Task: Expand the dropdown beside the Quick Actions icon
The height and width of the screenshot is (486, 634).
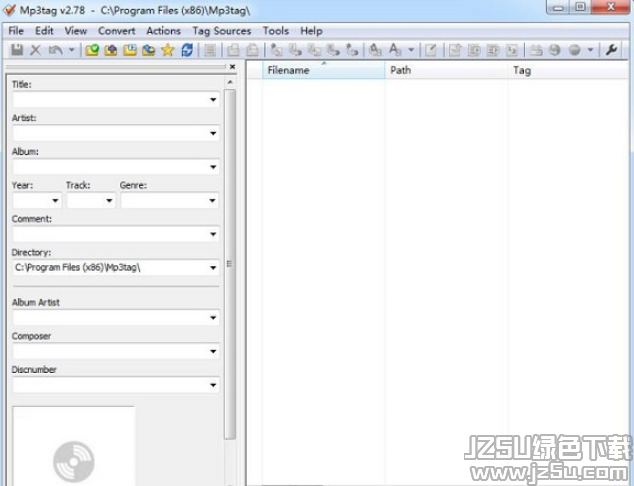Action: coord(411,50)
